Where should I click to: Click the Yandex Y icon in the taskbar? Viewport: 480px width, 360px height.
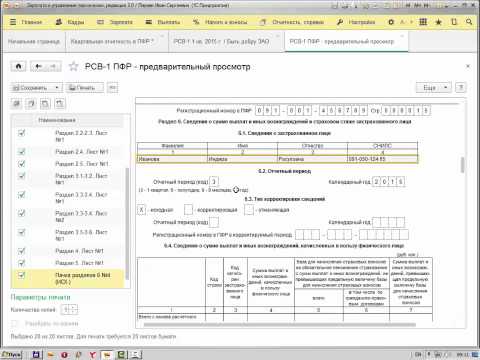point(93,355)
